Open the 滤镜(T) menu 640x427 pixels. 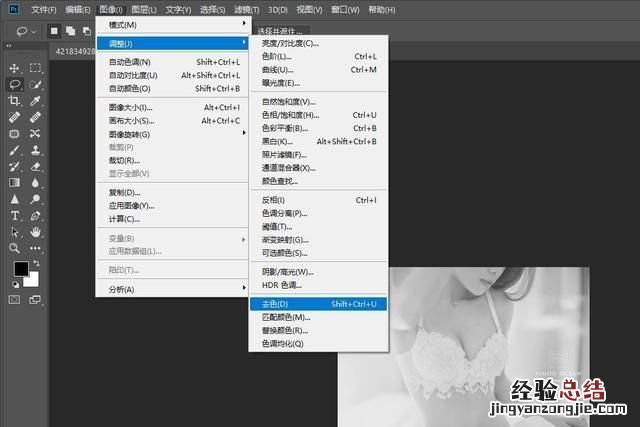247,9
